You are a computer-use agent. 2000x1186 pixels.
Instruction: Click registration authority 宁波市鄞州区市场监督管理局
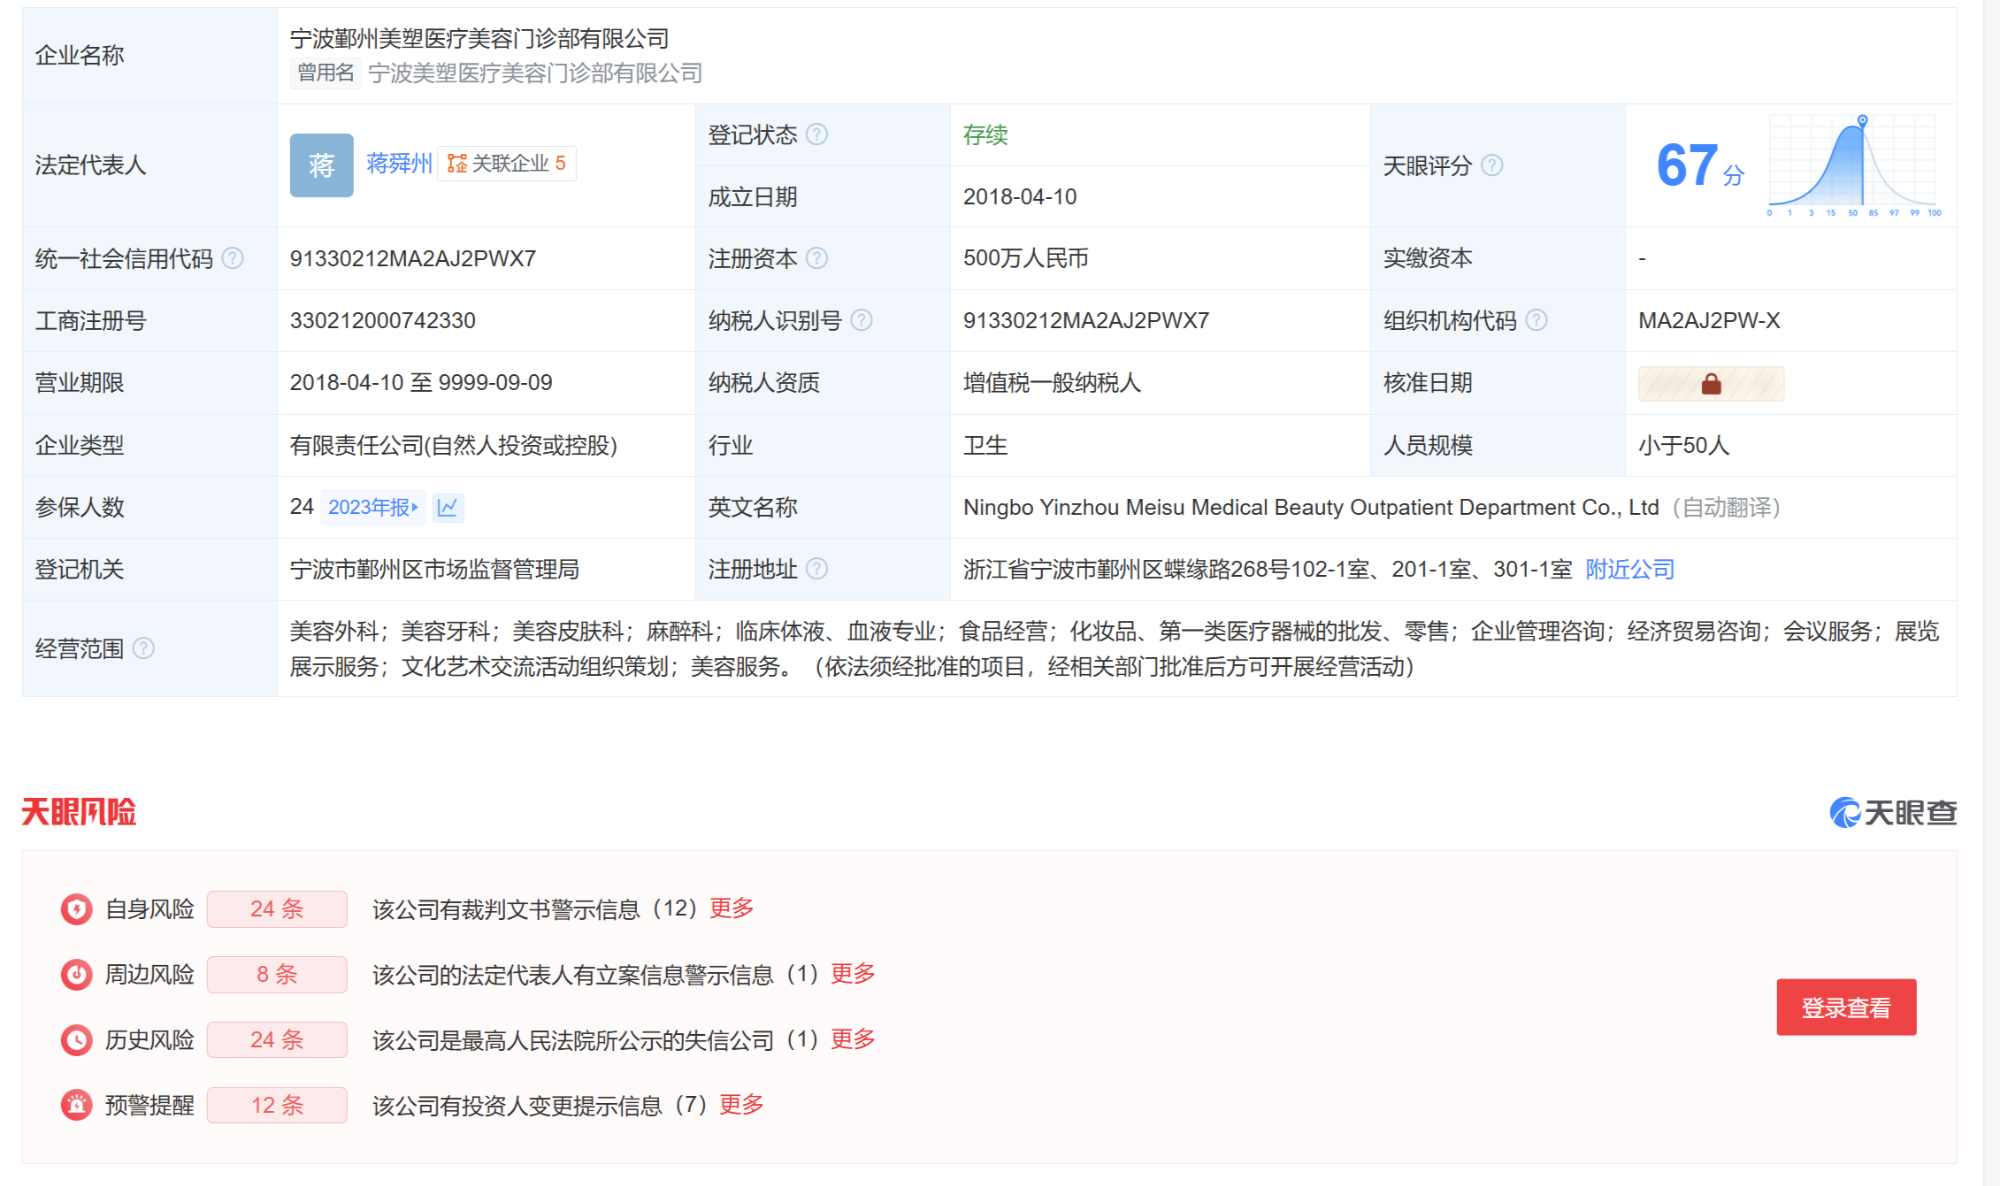(x=435, y=569)
